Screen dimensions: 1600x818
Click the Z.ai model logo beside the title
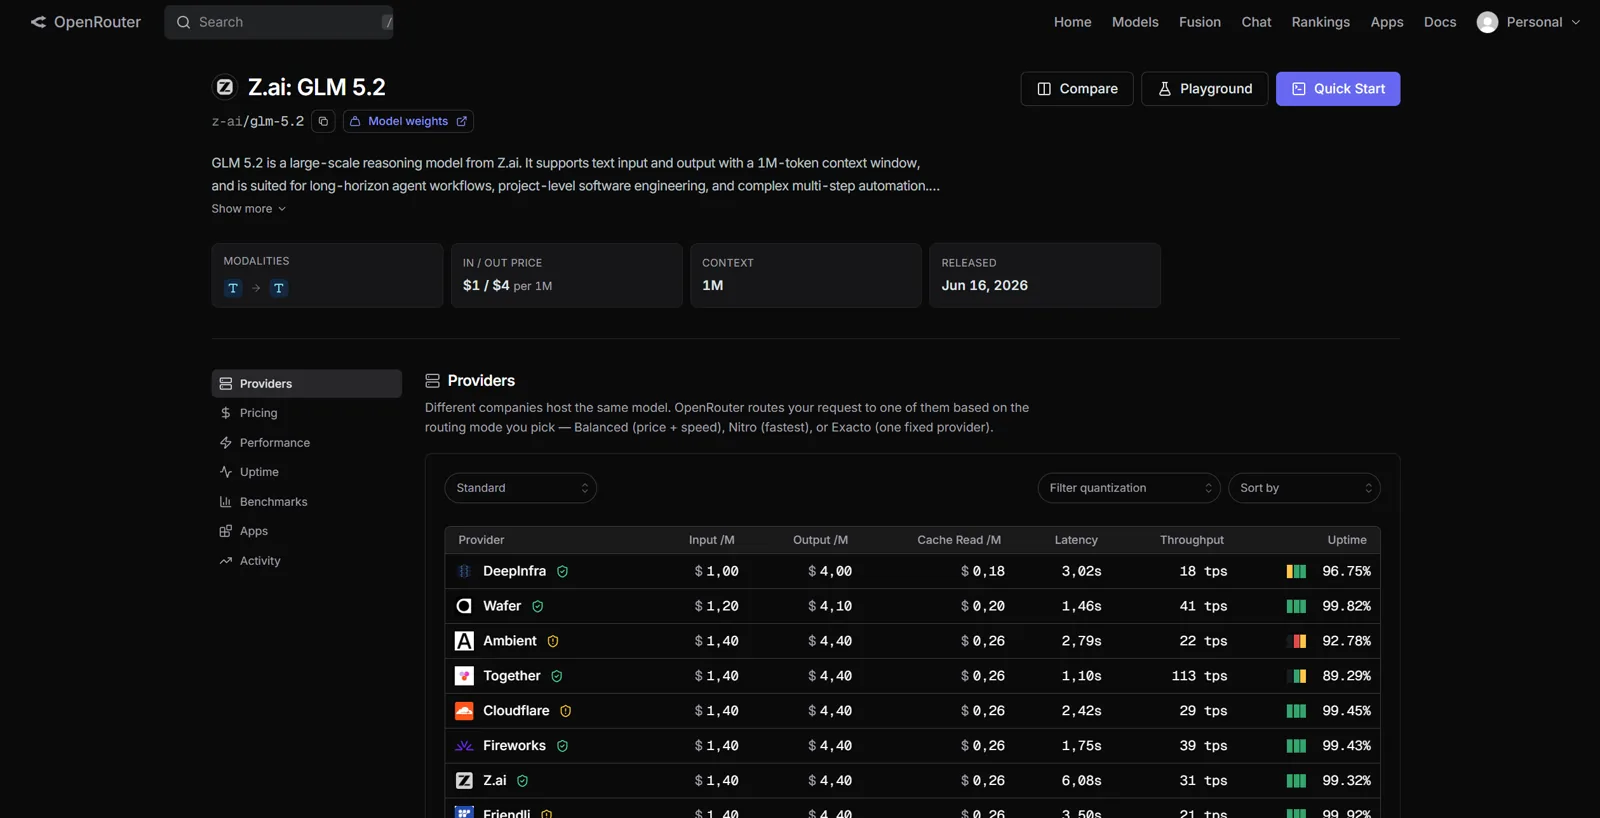(x=225, y=87)
